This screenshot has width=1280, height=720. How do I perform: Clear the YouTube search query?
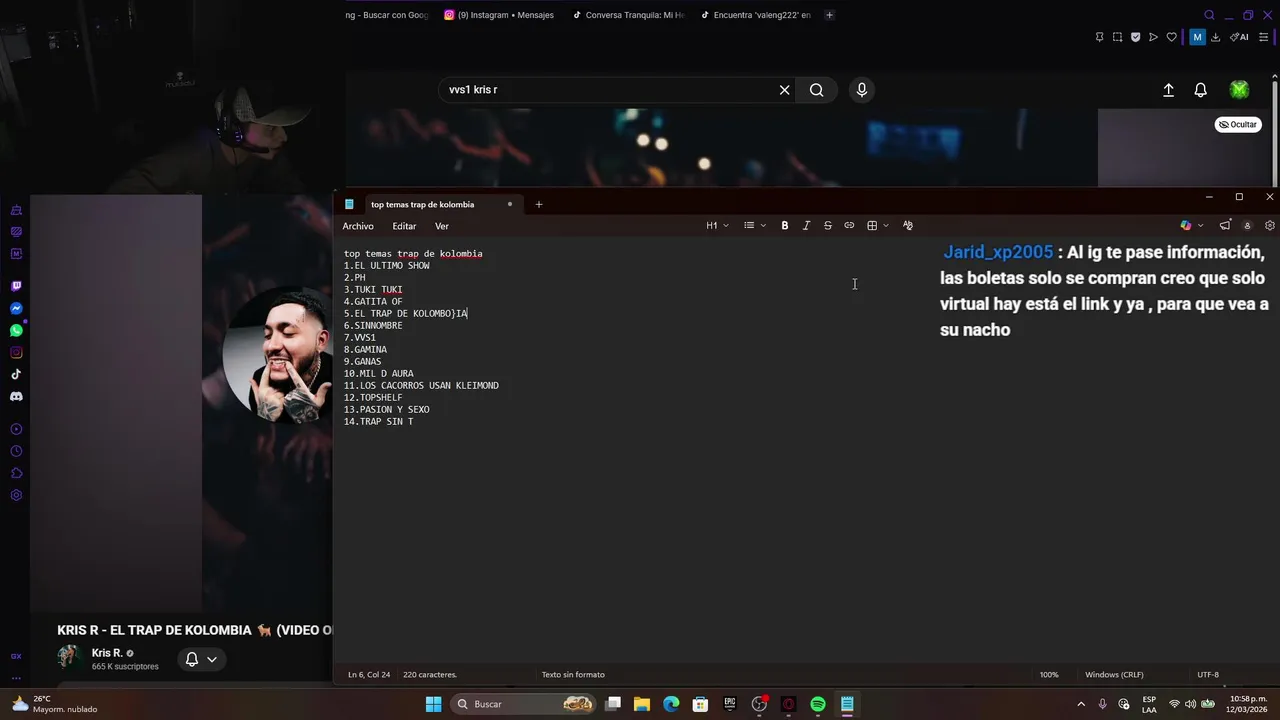pyautogui.click(x=785, y=90)
